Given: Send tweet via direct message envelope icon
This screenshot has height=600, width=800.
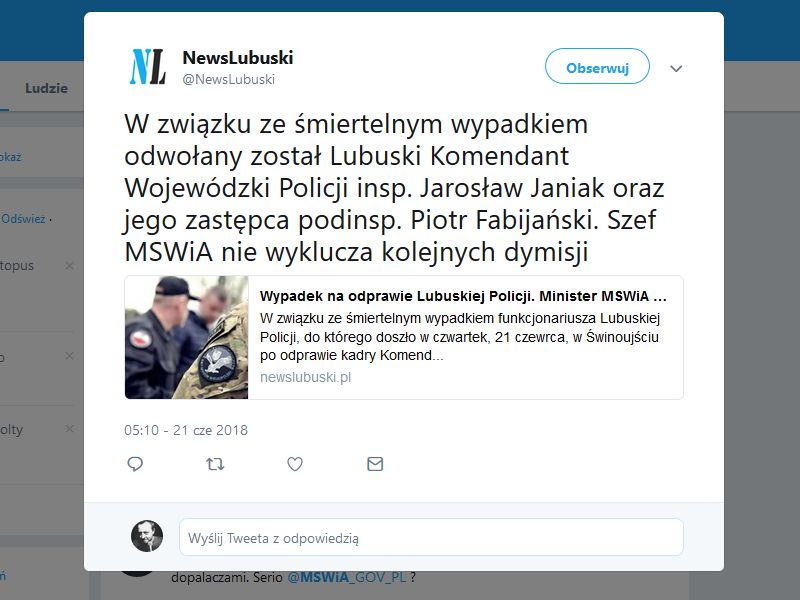Looking at the screenshot, I should 375,464.
